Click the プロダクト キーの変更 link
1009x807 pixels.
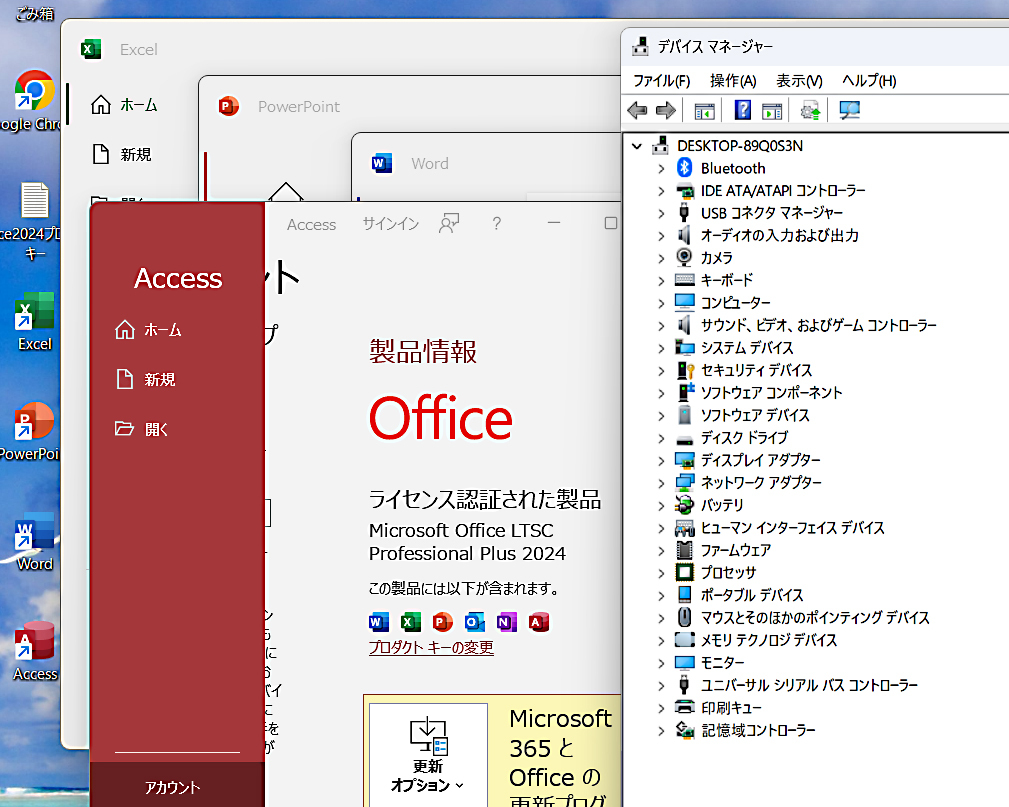[x=431, y=647]
